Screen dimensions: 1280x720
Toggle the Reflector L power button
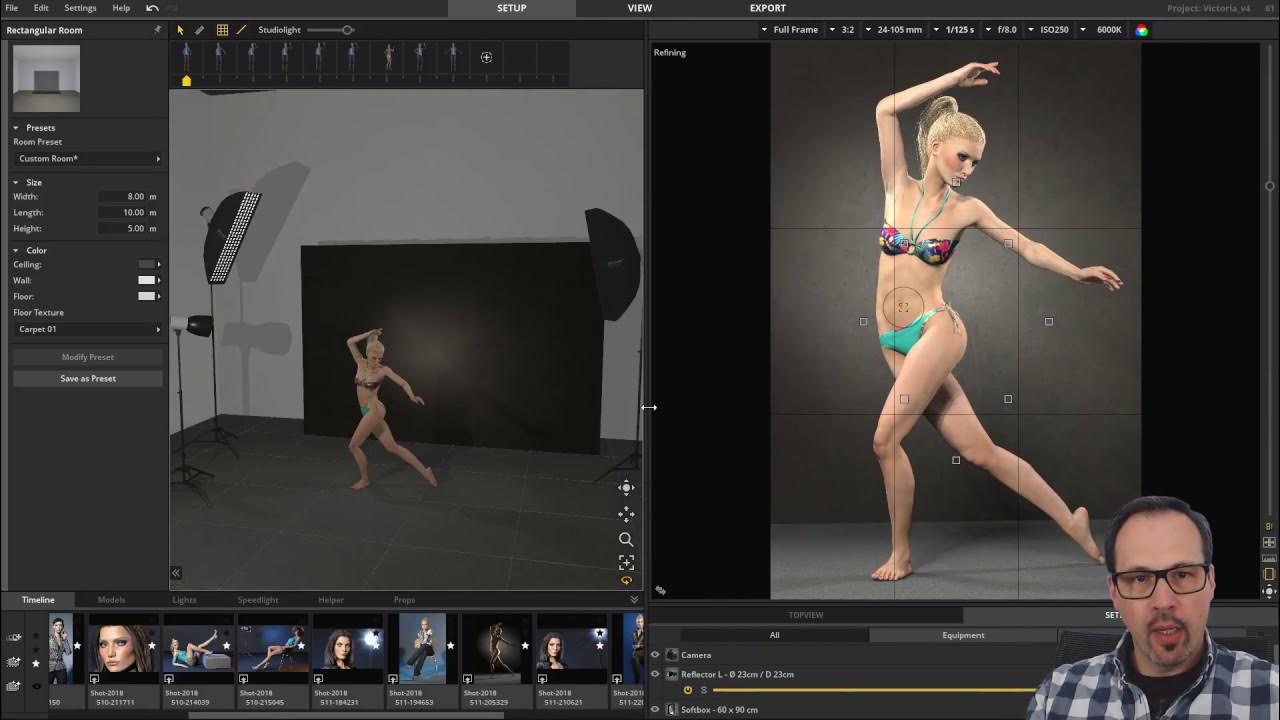[x=688, y=690]
